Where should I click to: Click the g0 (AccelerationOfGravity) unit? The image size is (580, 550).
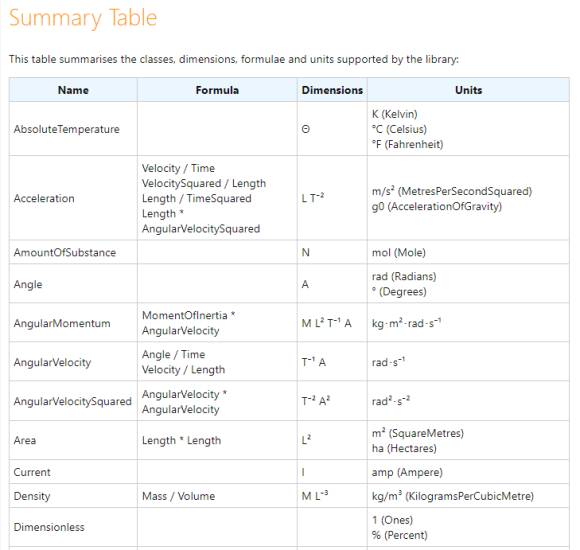(437, 206)
